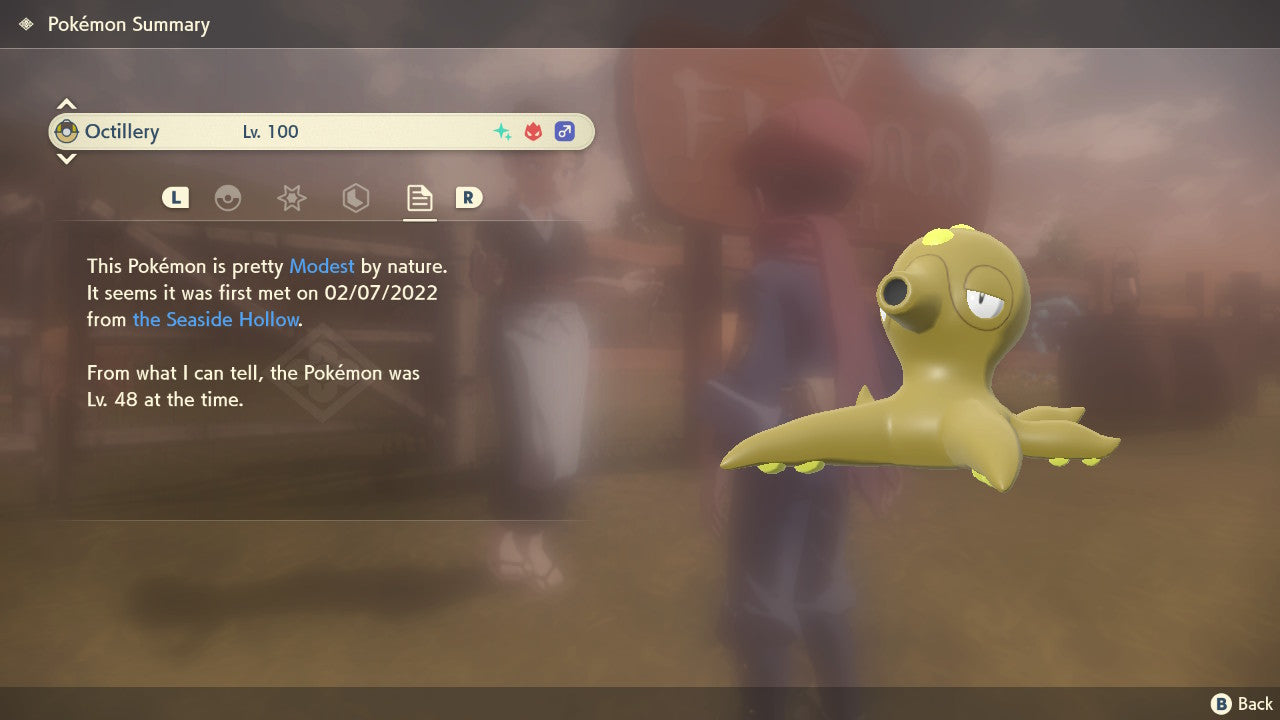1280x720 pixels.
Task: Click the teal shiny sparkle icon
Action: 503,132
